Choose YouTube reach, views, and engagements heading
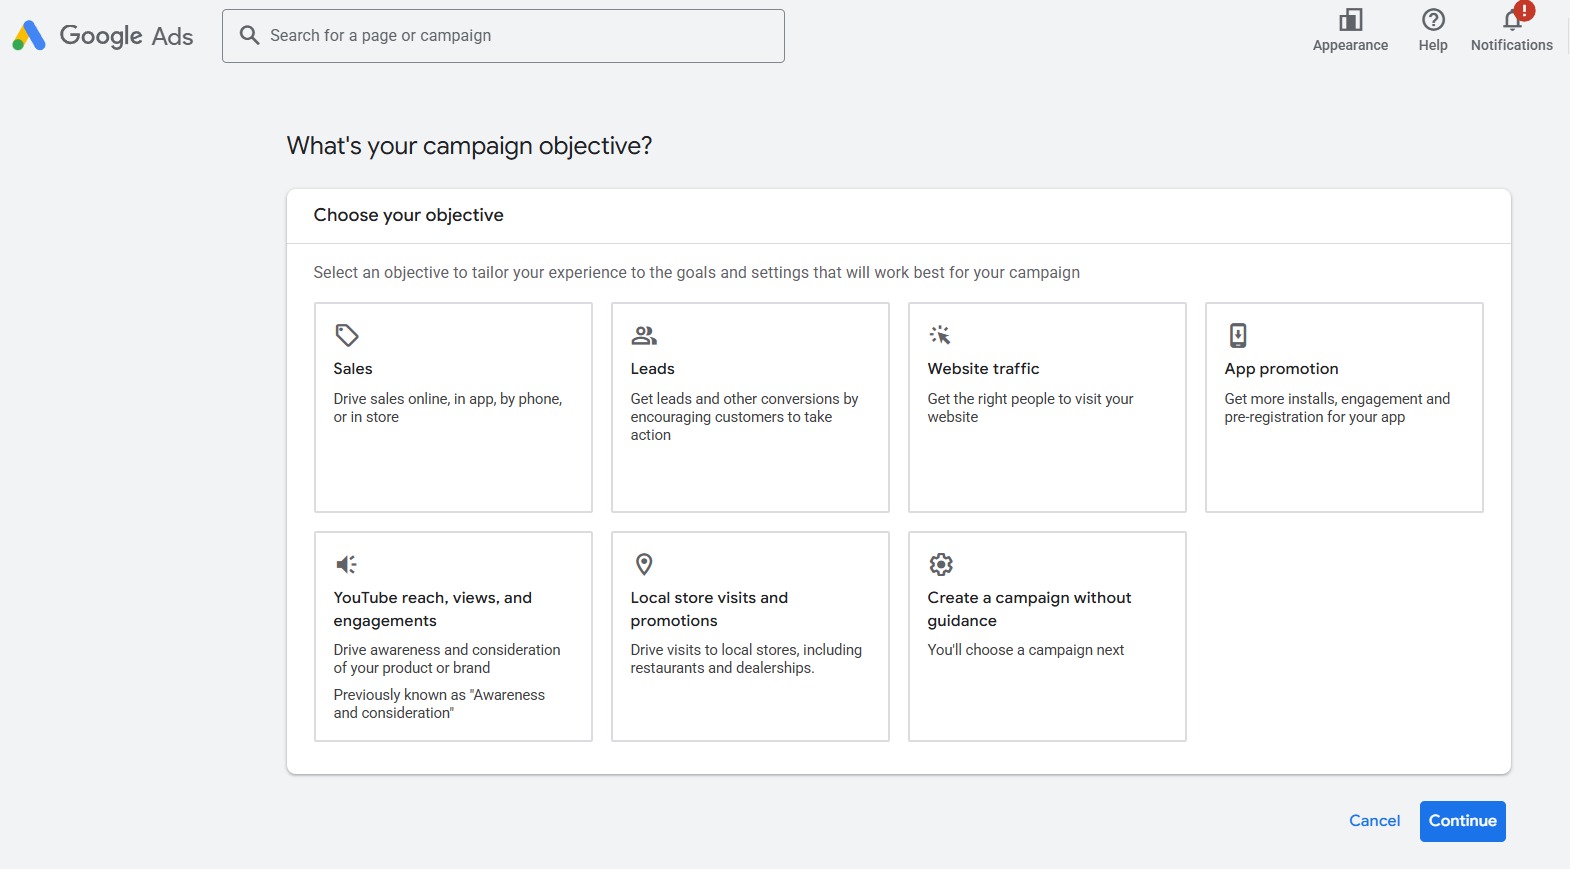Image resolution: width=1570 pixels, height=869 pixels. click(x=432, y=609)
